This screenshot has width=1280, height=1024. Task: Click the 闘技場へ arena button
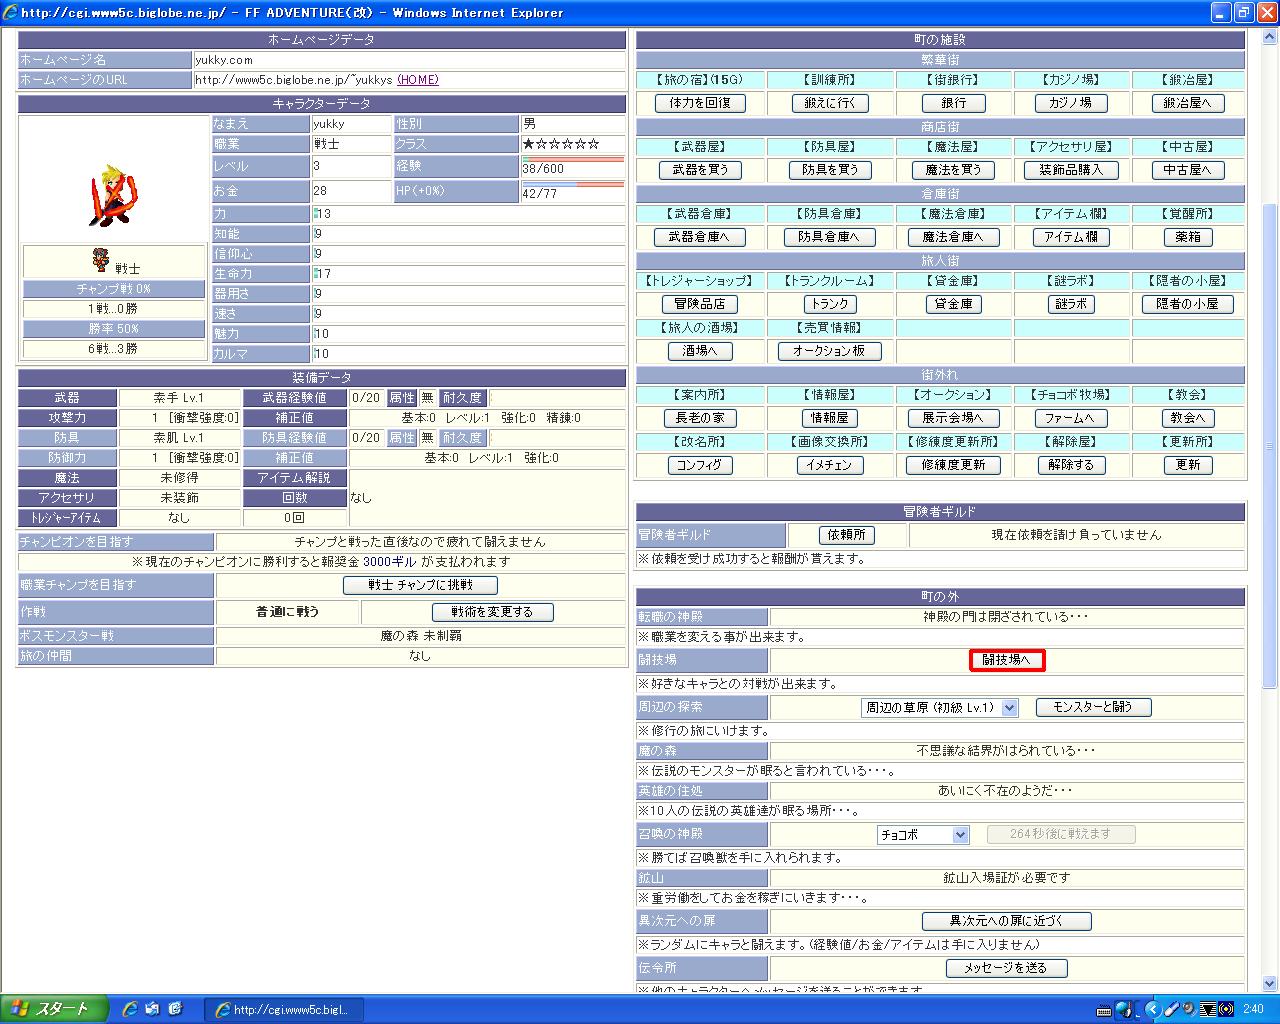1006,660
